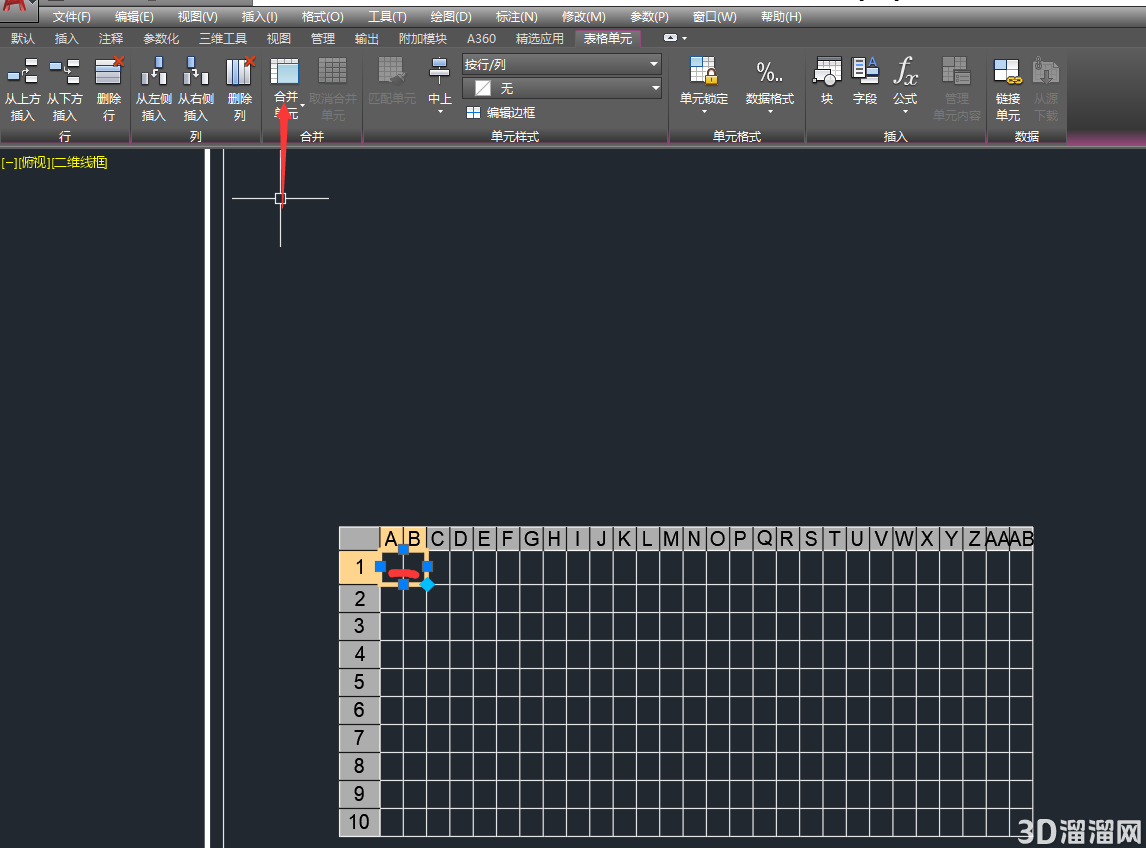Open the background fill 无 dropdown

[561, 88]
